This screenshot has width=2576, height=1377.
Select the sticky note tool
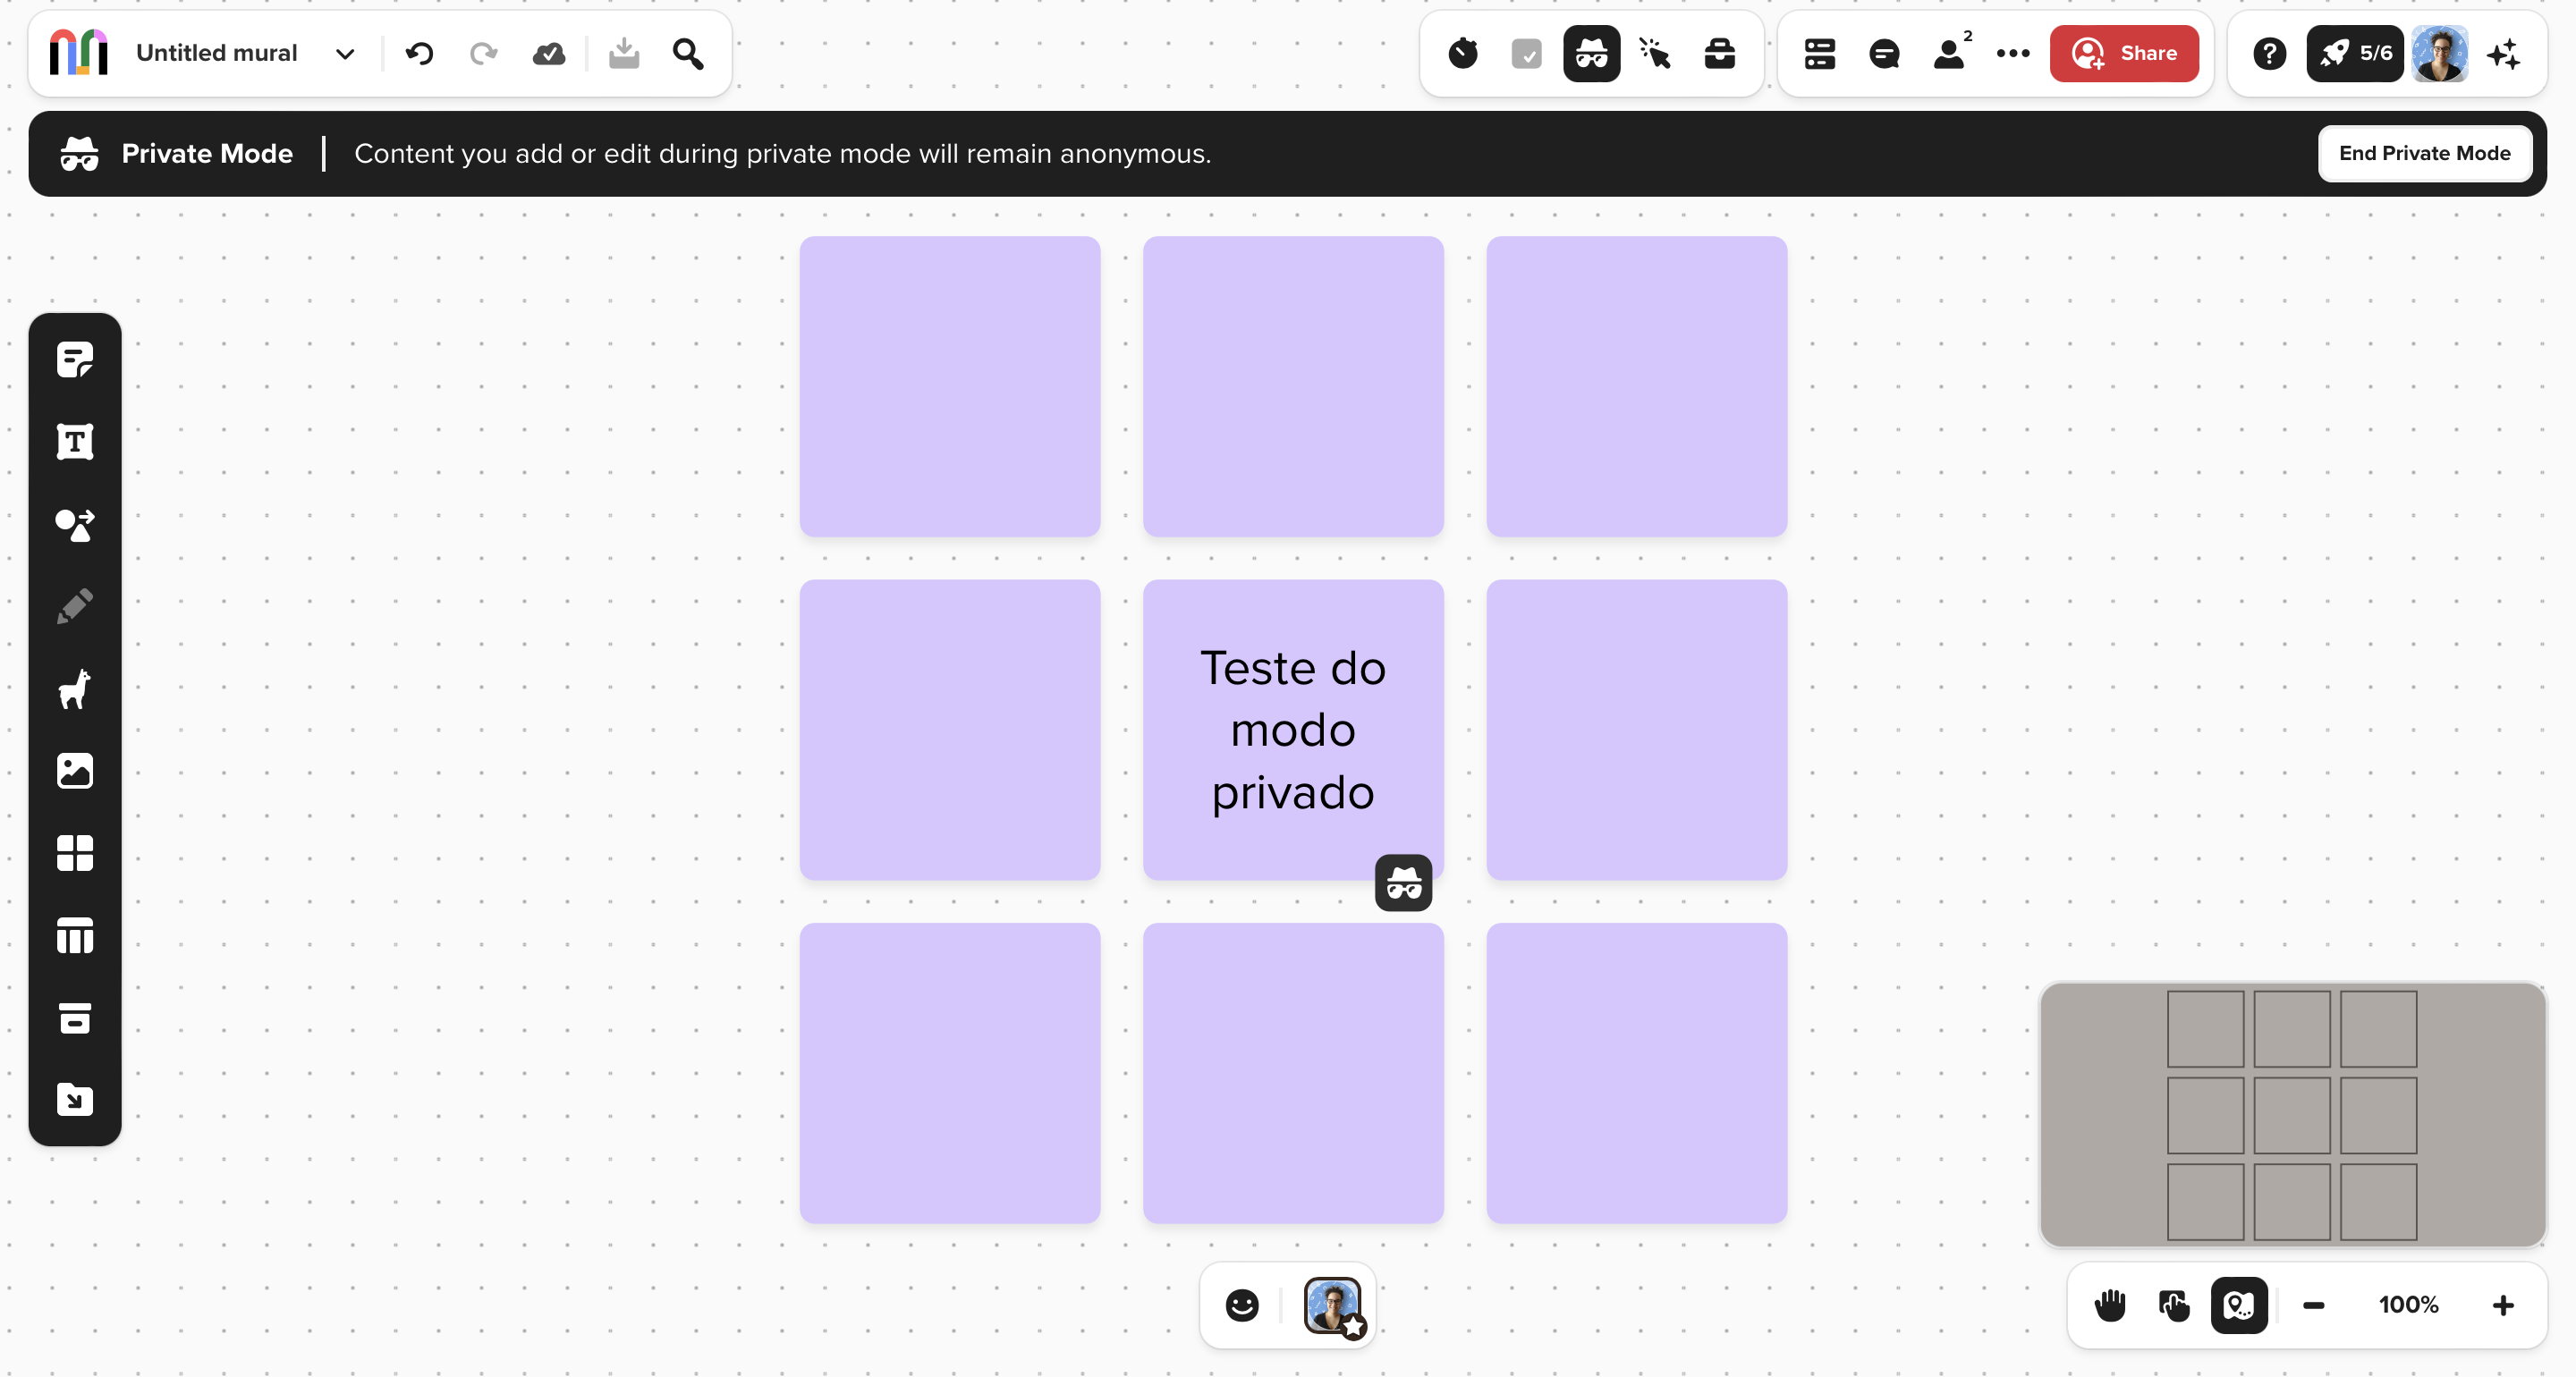click(x=75, y=359)
